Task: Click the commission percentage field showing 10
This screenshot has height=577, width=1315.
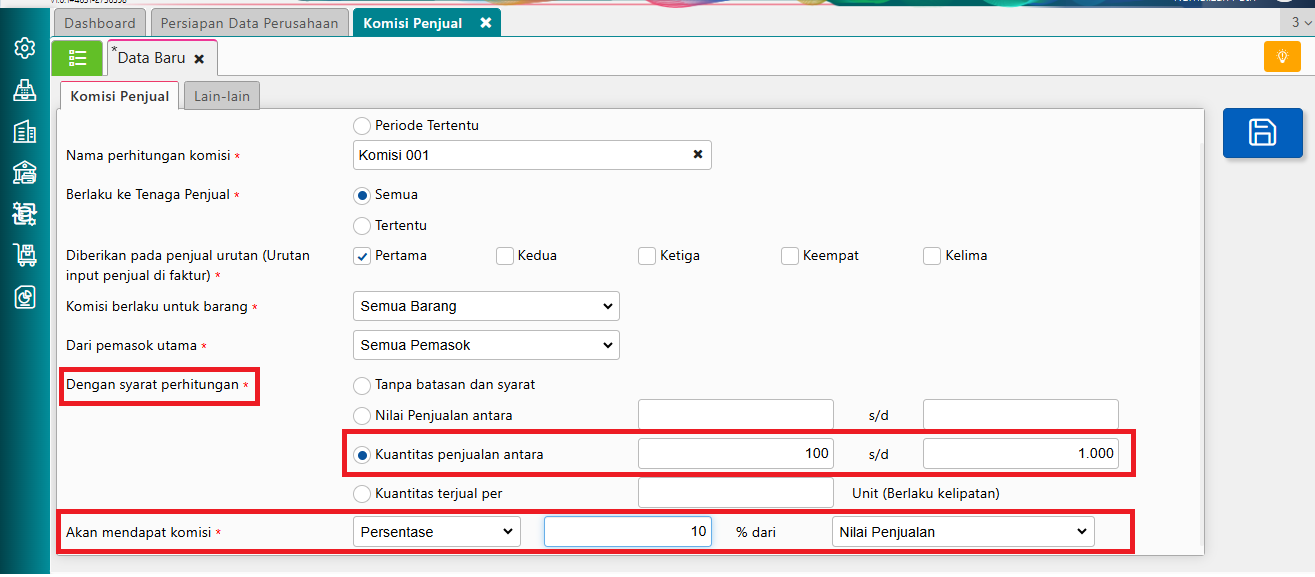Action: tap(628, 532)
